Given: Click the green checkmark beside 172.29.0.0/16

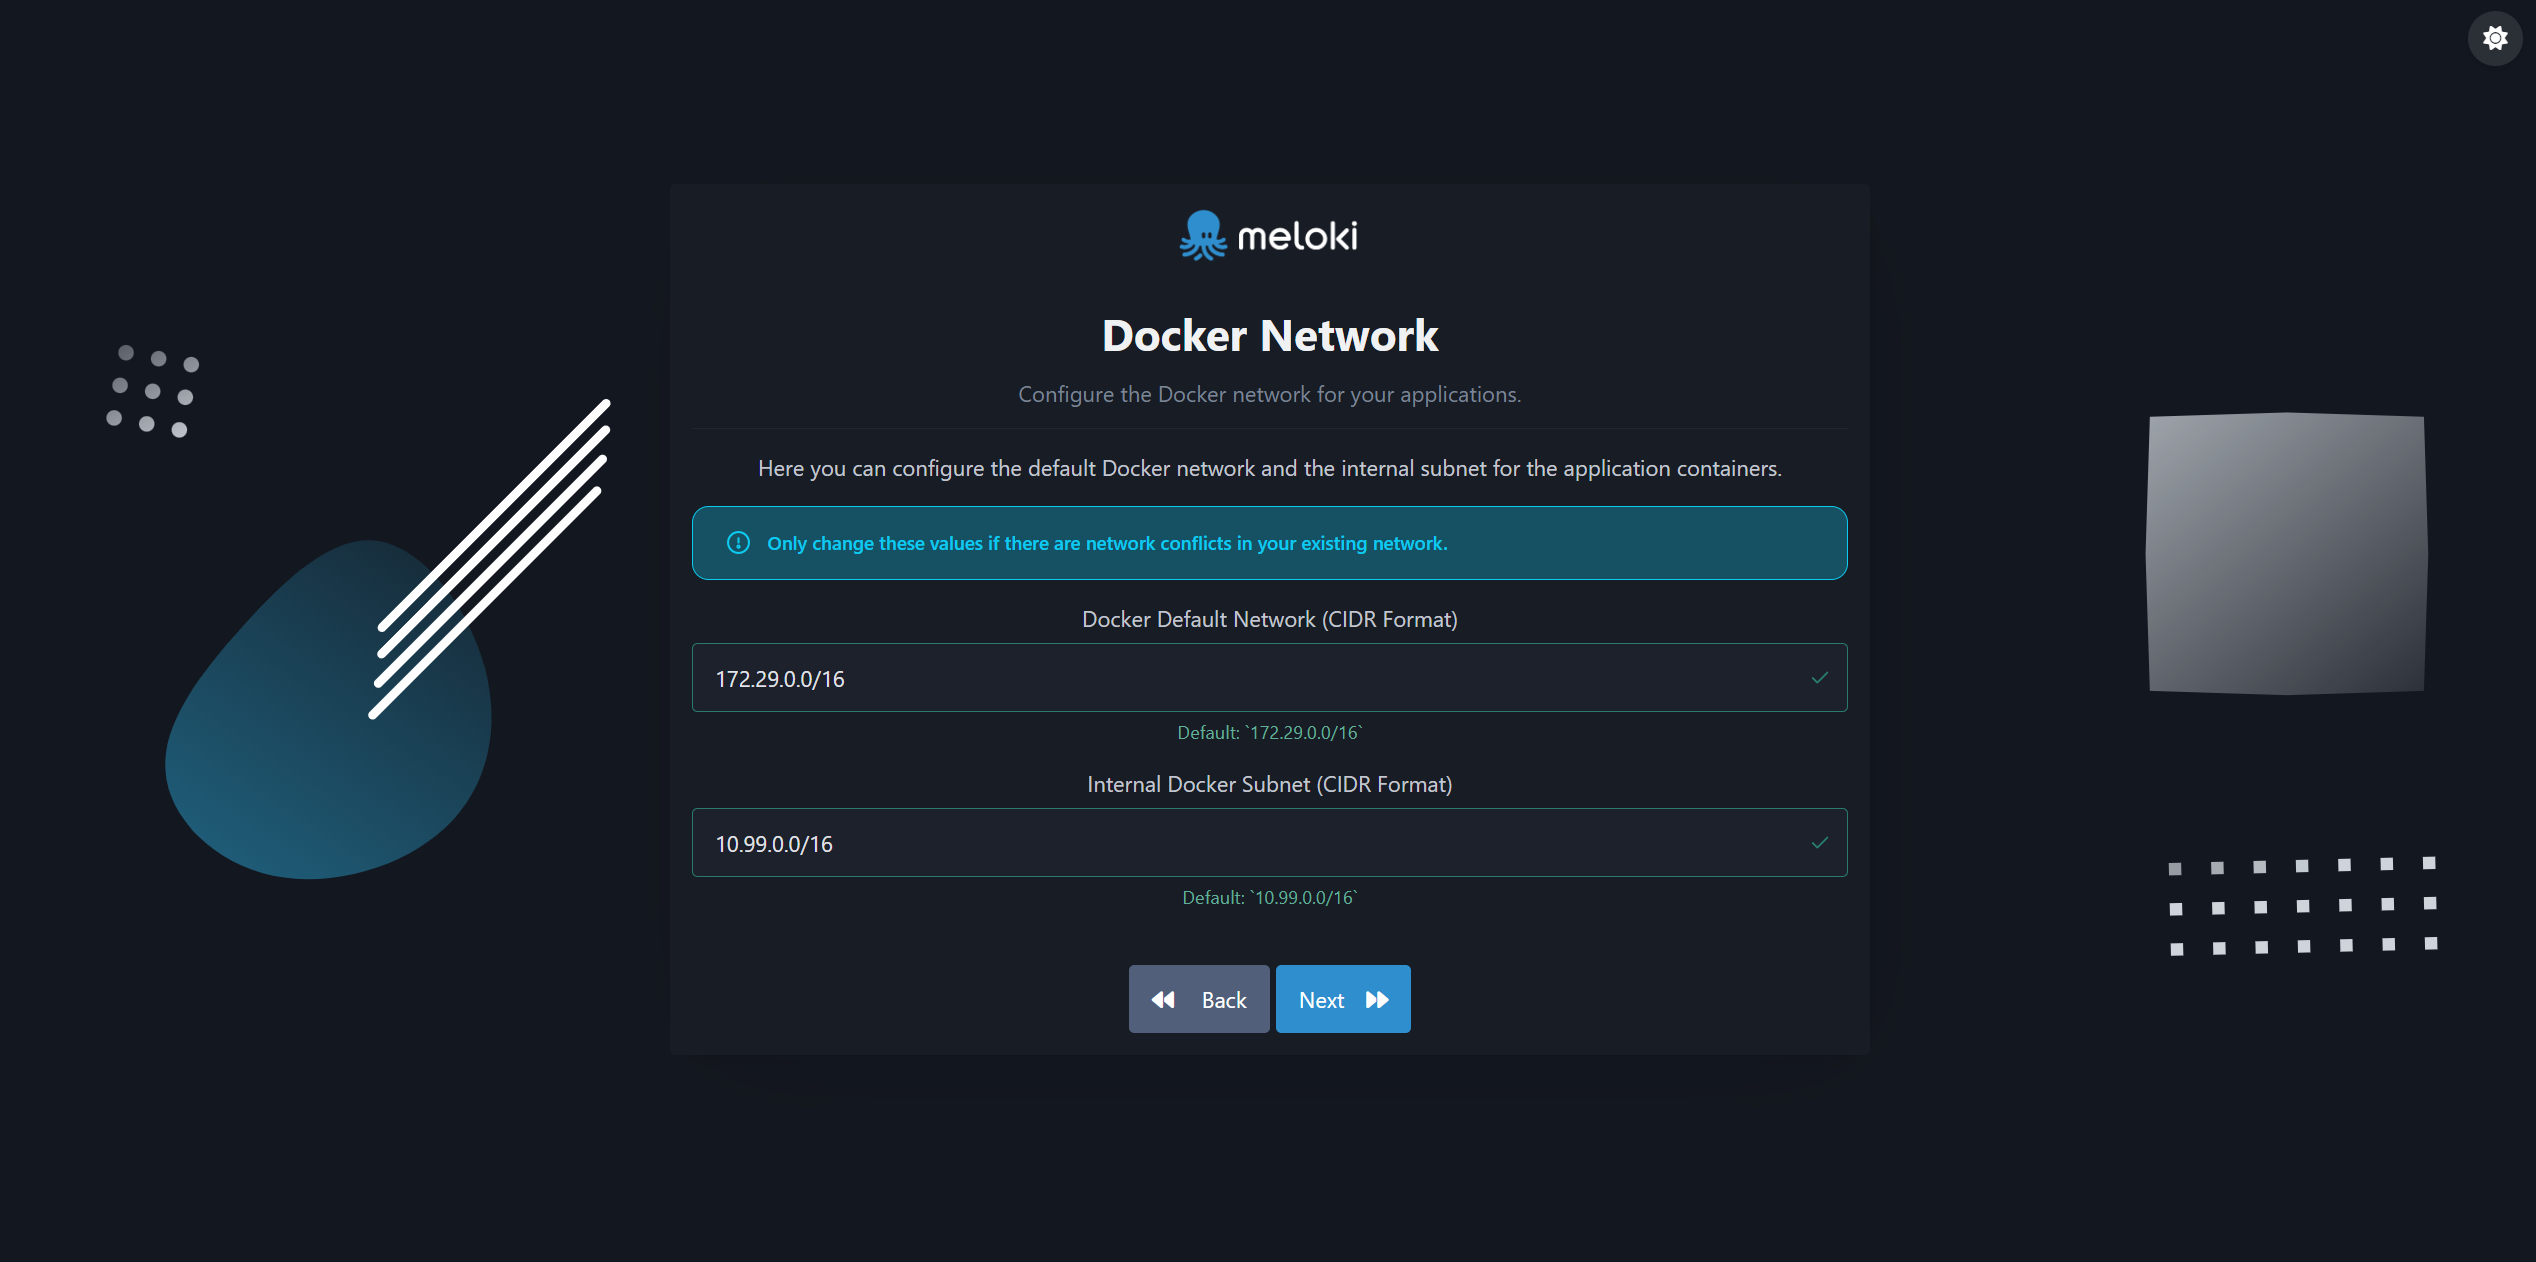Looking at the screenshot, I should click(x=1819, y=678).
